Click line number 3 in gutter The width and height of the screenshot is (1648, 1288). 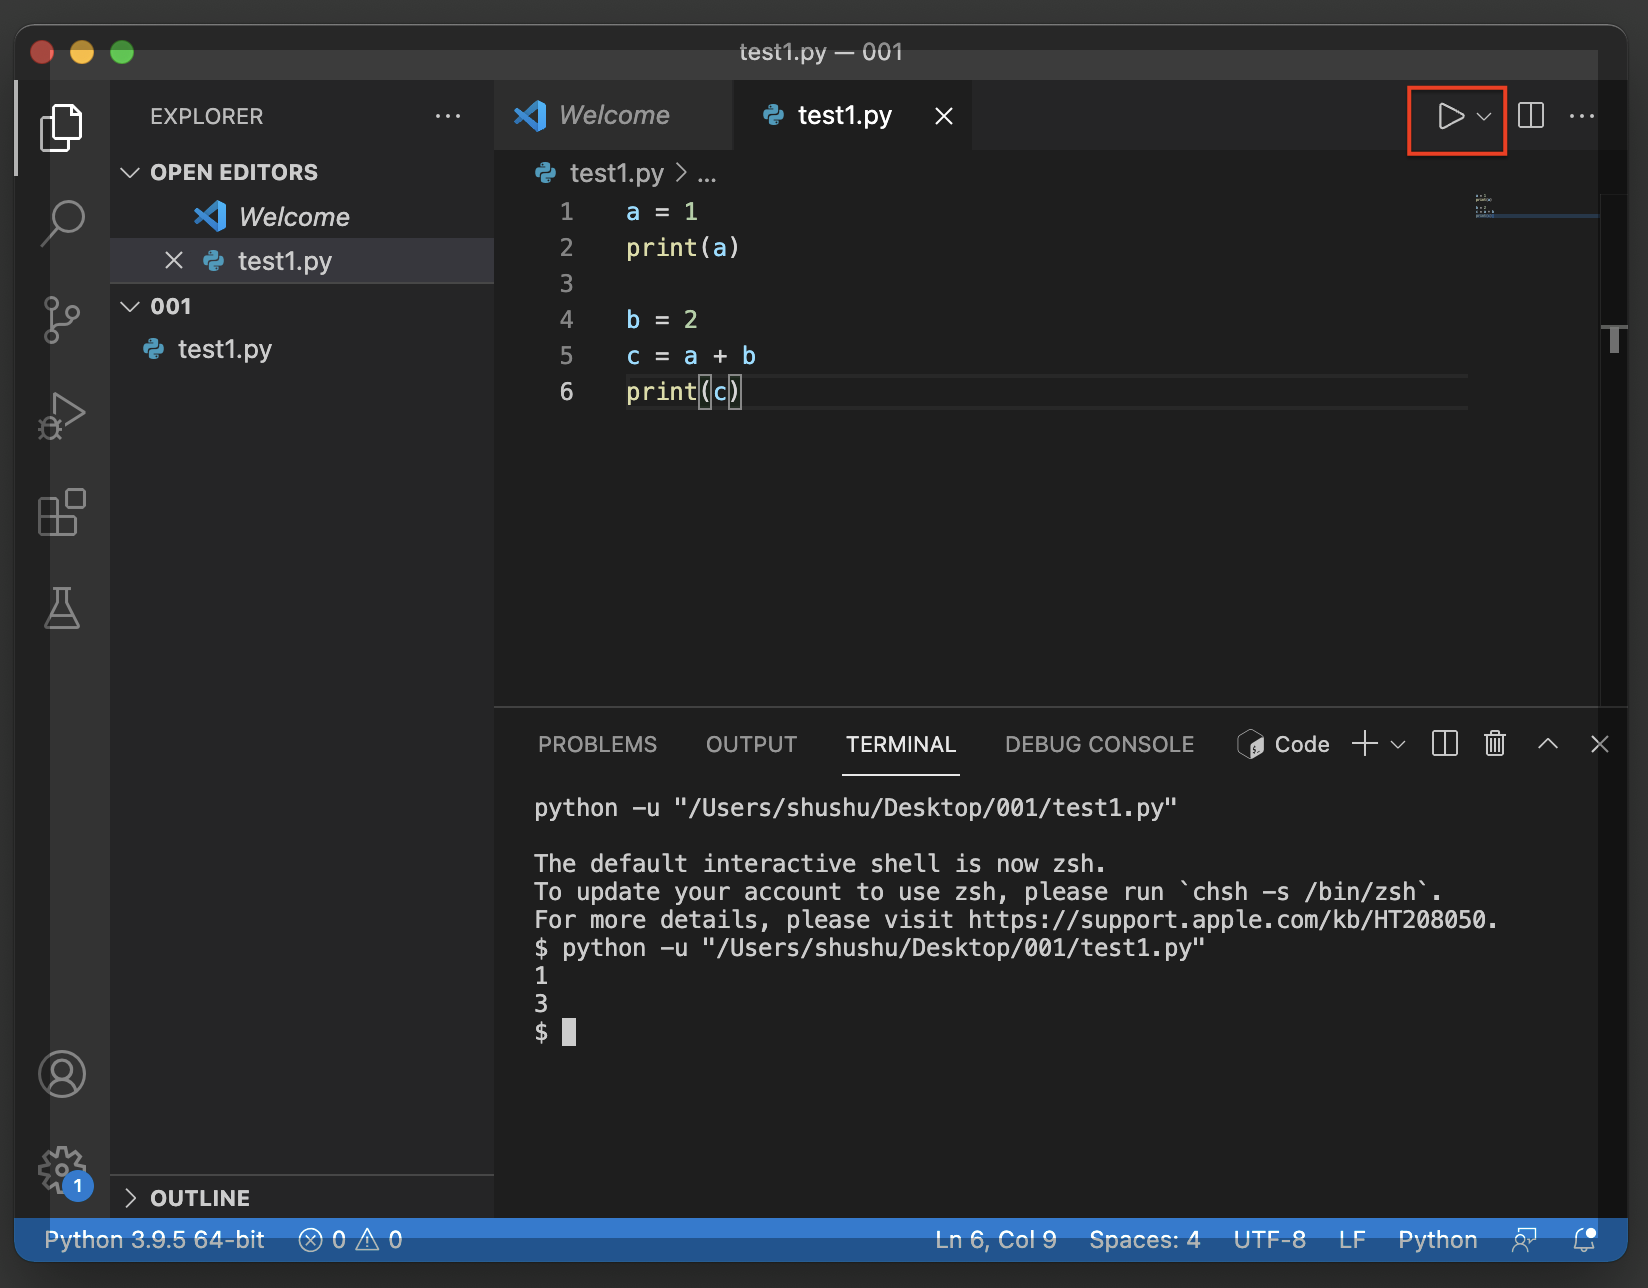coord(566,283)
